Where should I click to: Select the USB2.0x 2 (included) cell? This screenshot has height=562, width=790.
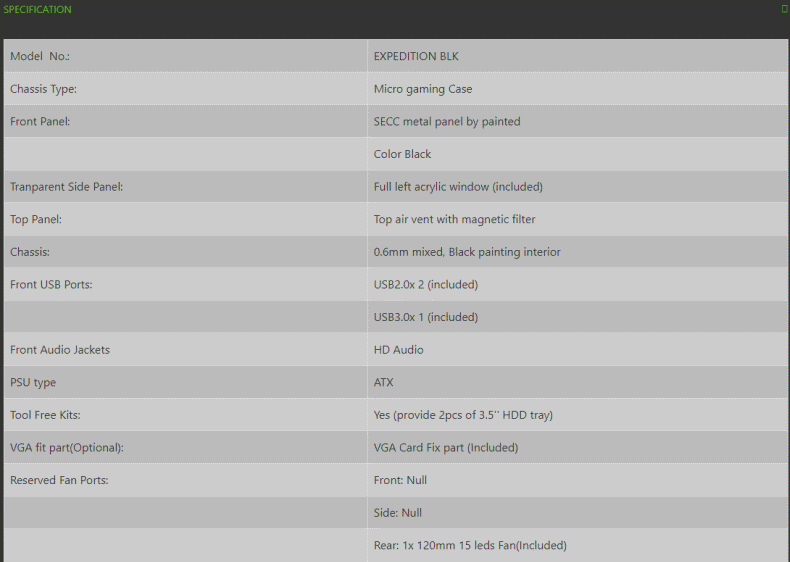pos(426,285)
